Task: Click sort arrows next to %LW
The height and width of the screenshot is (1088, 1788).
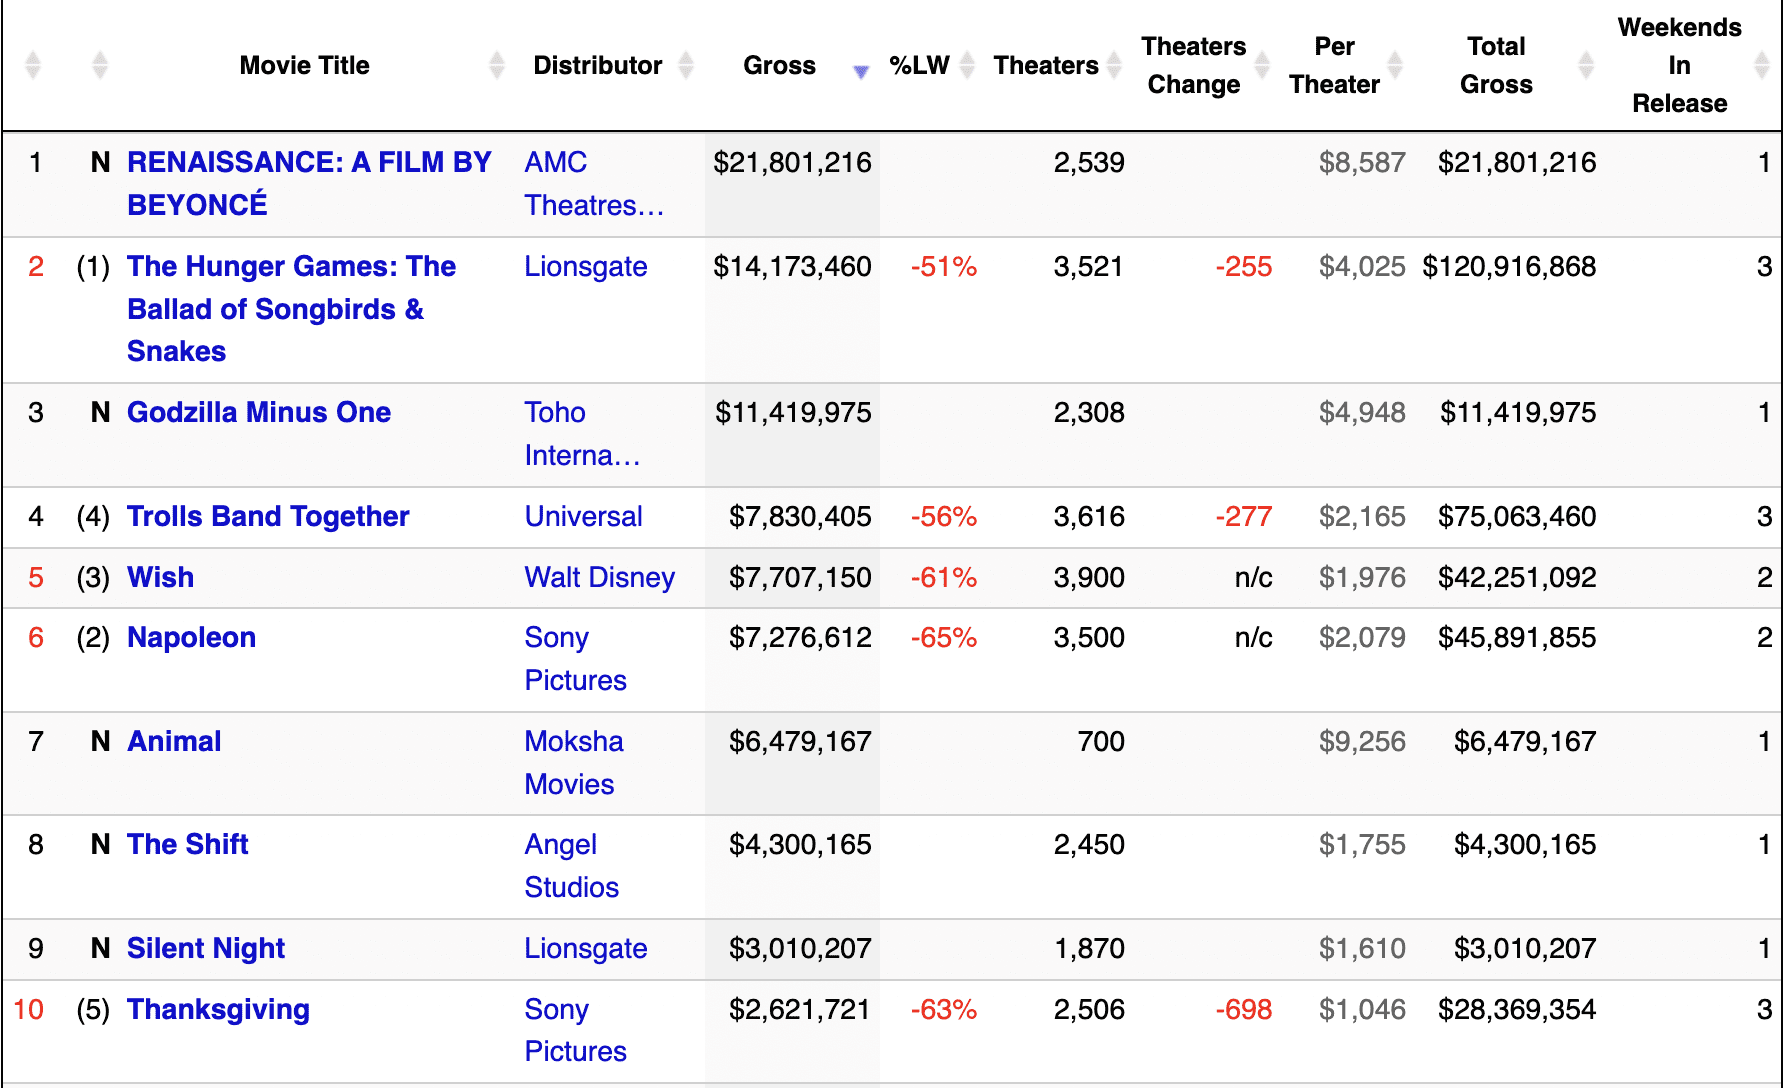Action: tap(967, 66)
